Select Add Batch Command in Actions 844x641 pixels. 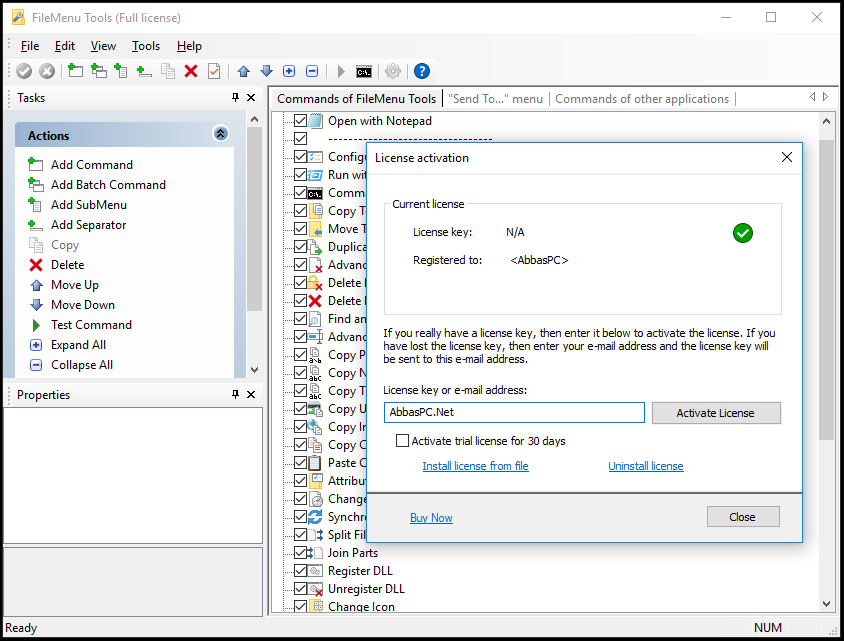[x=108, y=185]
